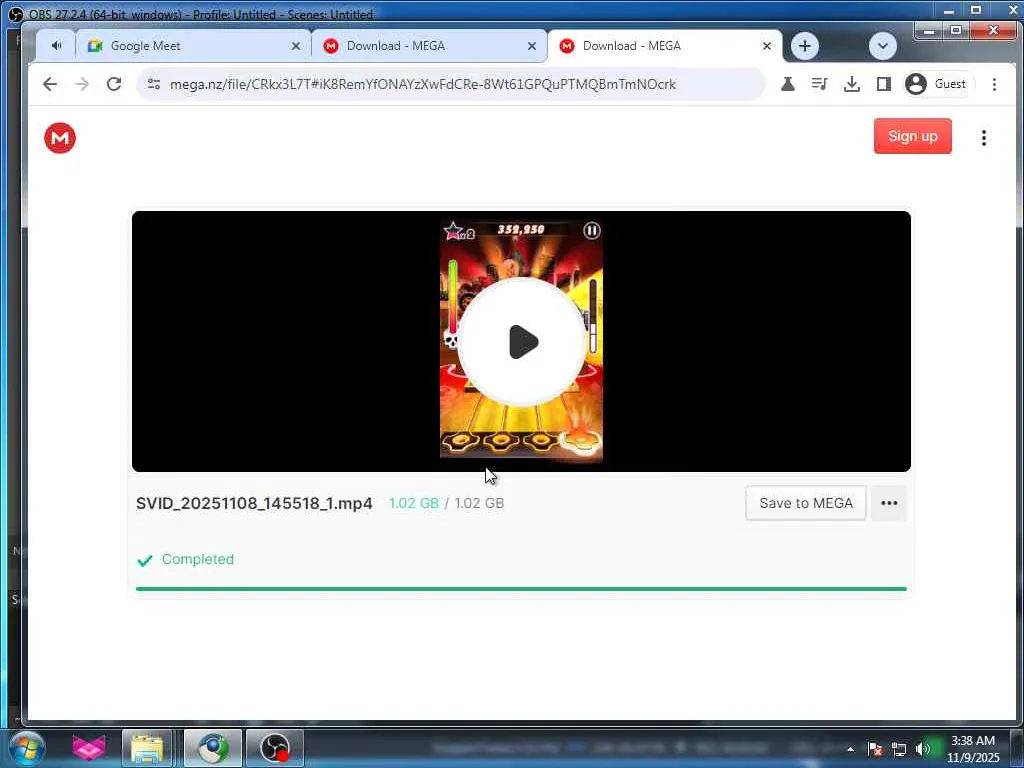The image size is (1024, 768).
Task: Reload the page with the refresh icon
Action: [114, 84]
